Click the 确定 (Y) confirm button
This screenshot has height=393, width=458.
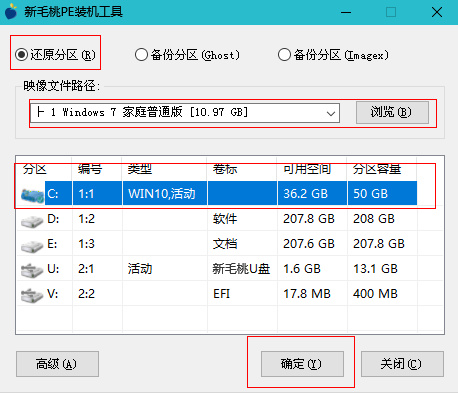point(302,364)
